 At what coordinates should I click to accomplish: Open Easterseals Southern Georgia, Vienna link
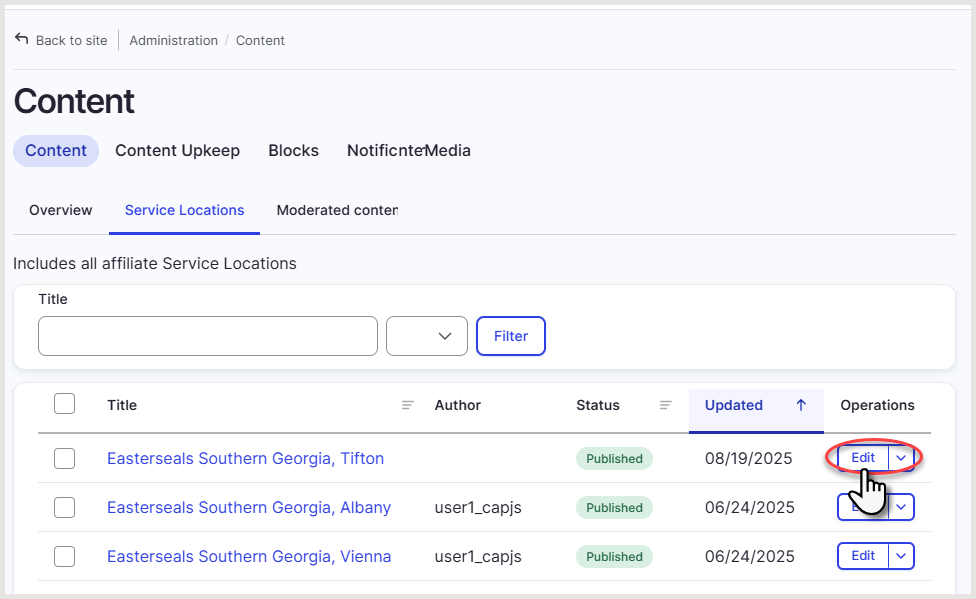click(x=249, y=556)
